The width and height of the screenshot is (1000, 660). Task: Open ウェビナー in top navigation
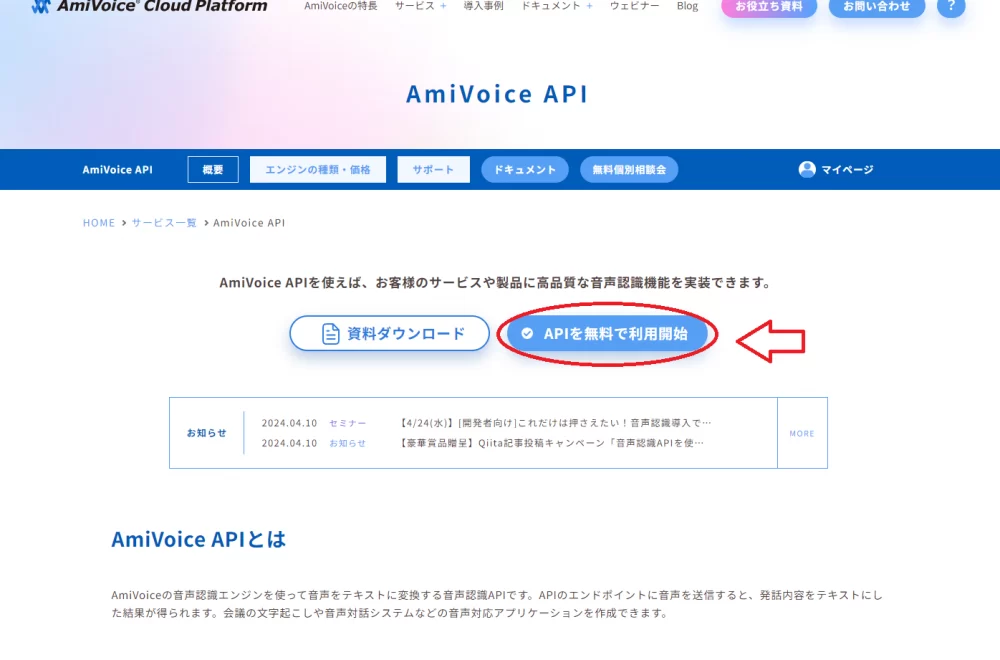pyautogui.click(x=635, y=6)
